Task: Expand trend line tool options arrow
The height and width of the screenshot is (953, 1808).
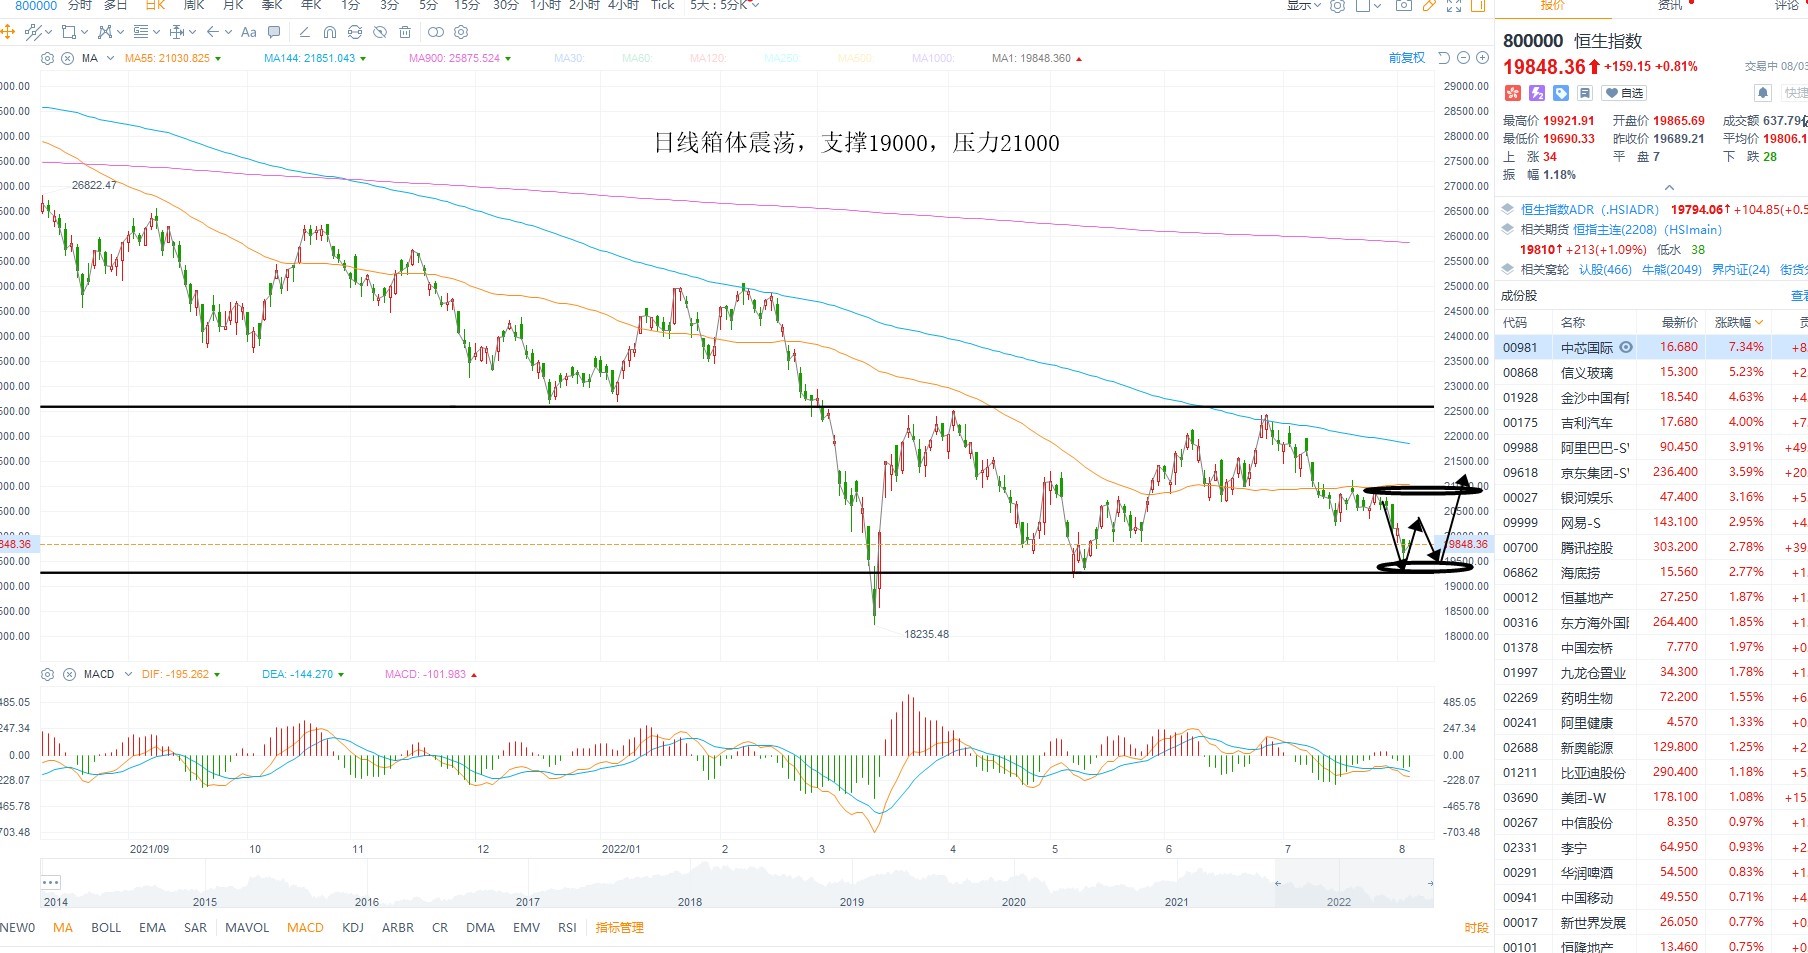Action: 48,32
